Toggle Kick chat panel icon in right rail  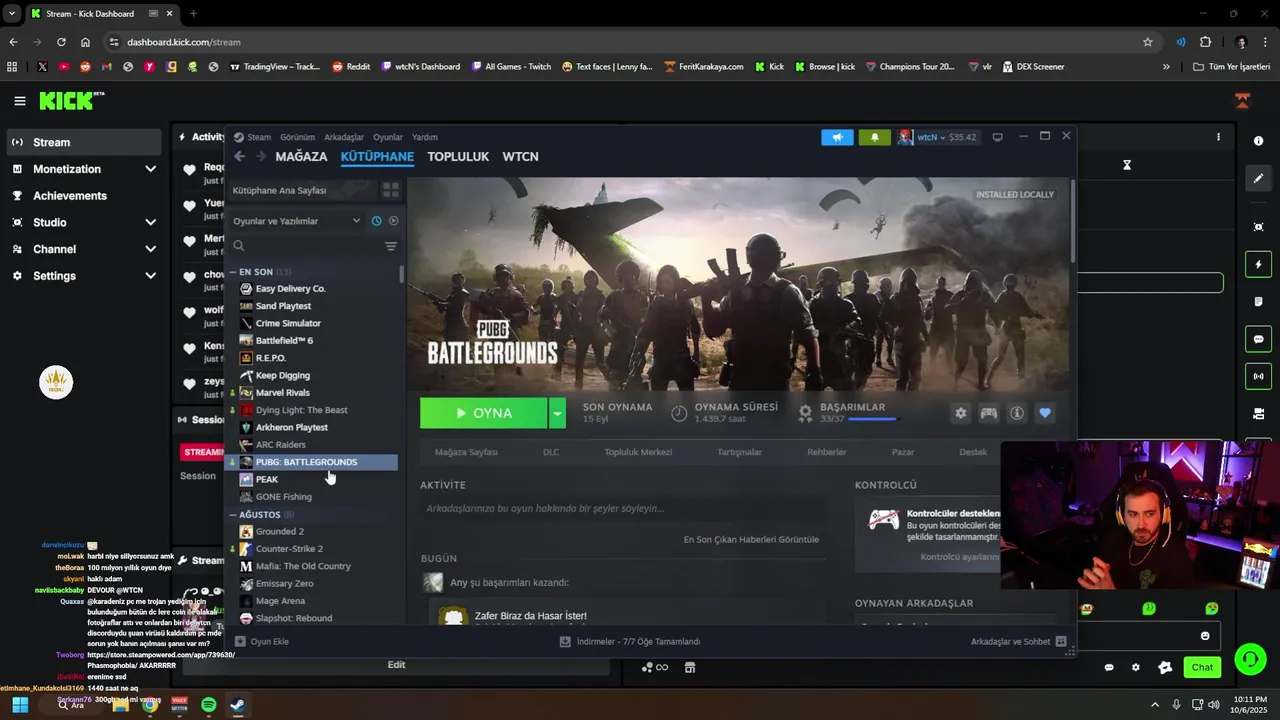pyautogui.click(x=1259, y=339)
